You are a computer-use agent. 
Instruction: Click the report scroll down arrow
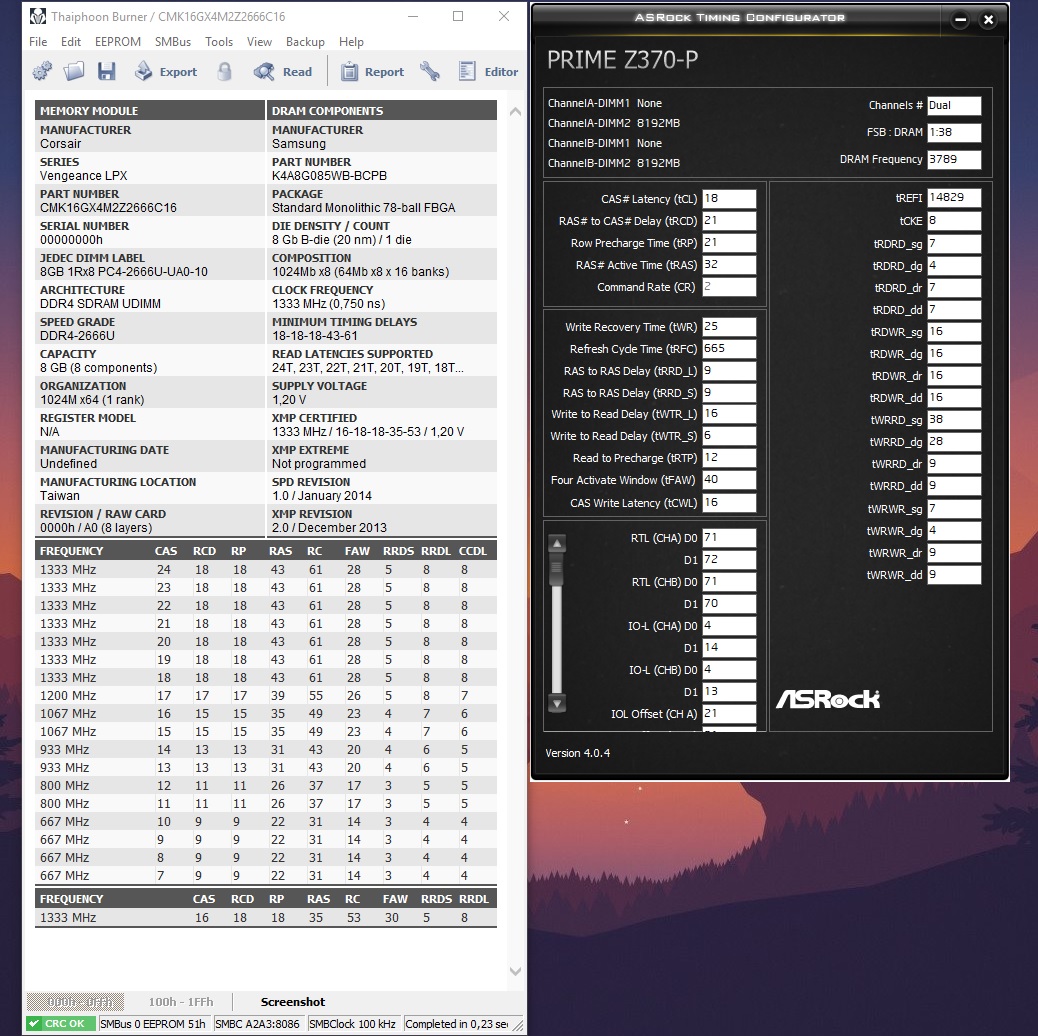pyautogui.click(x=515, y=971)
